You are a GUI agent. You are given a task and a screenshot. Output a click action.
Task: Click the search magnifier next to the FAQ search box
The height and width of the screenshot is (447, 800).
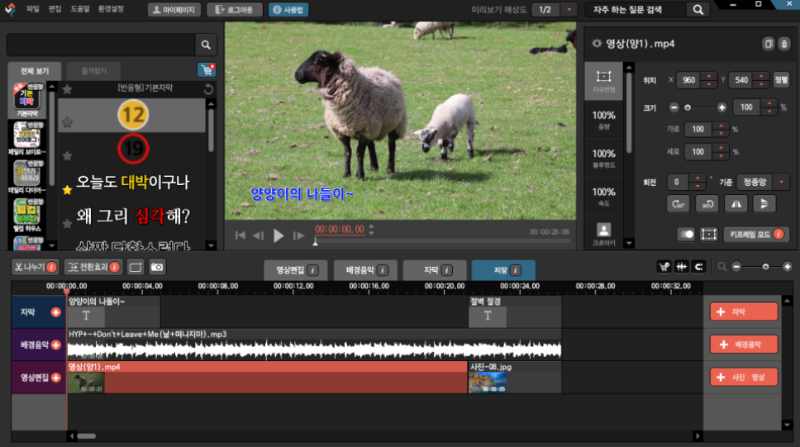coord(697,9)
